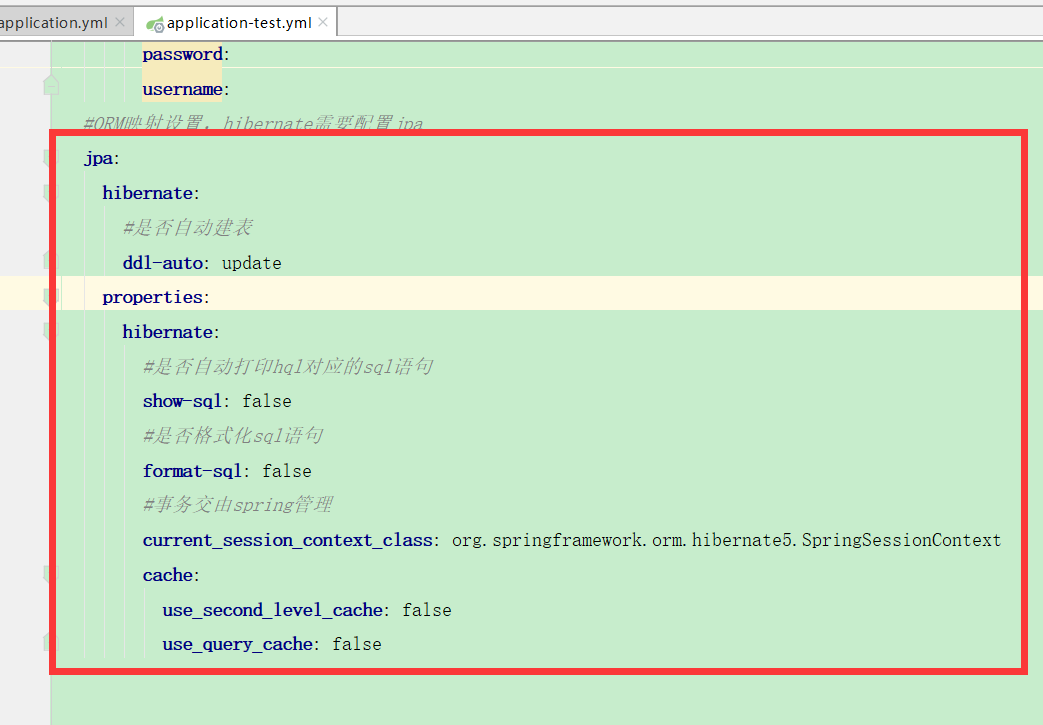1043x725 pixels.
Task: Click the gutter marker next to properties line
Action: tap(50, 296)
